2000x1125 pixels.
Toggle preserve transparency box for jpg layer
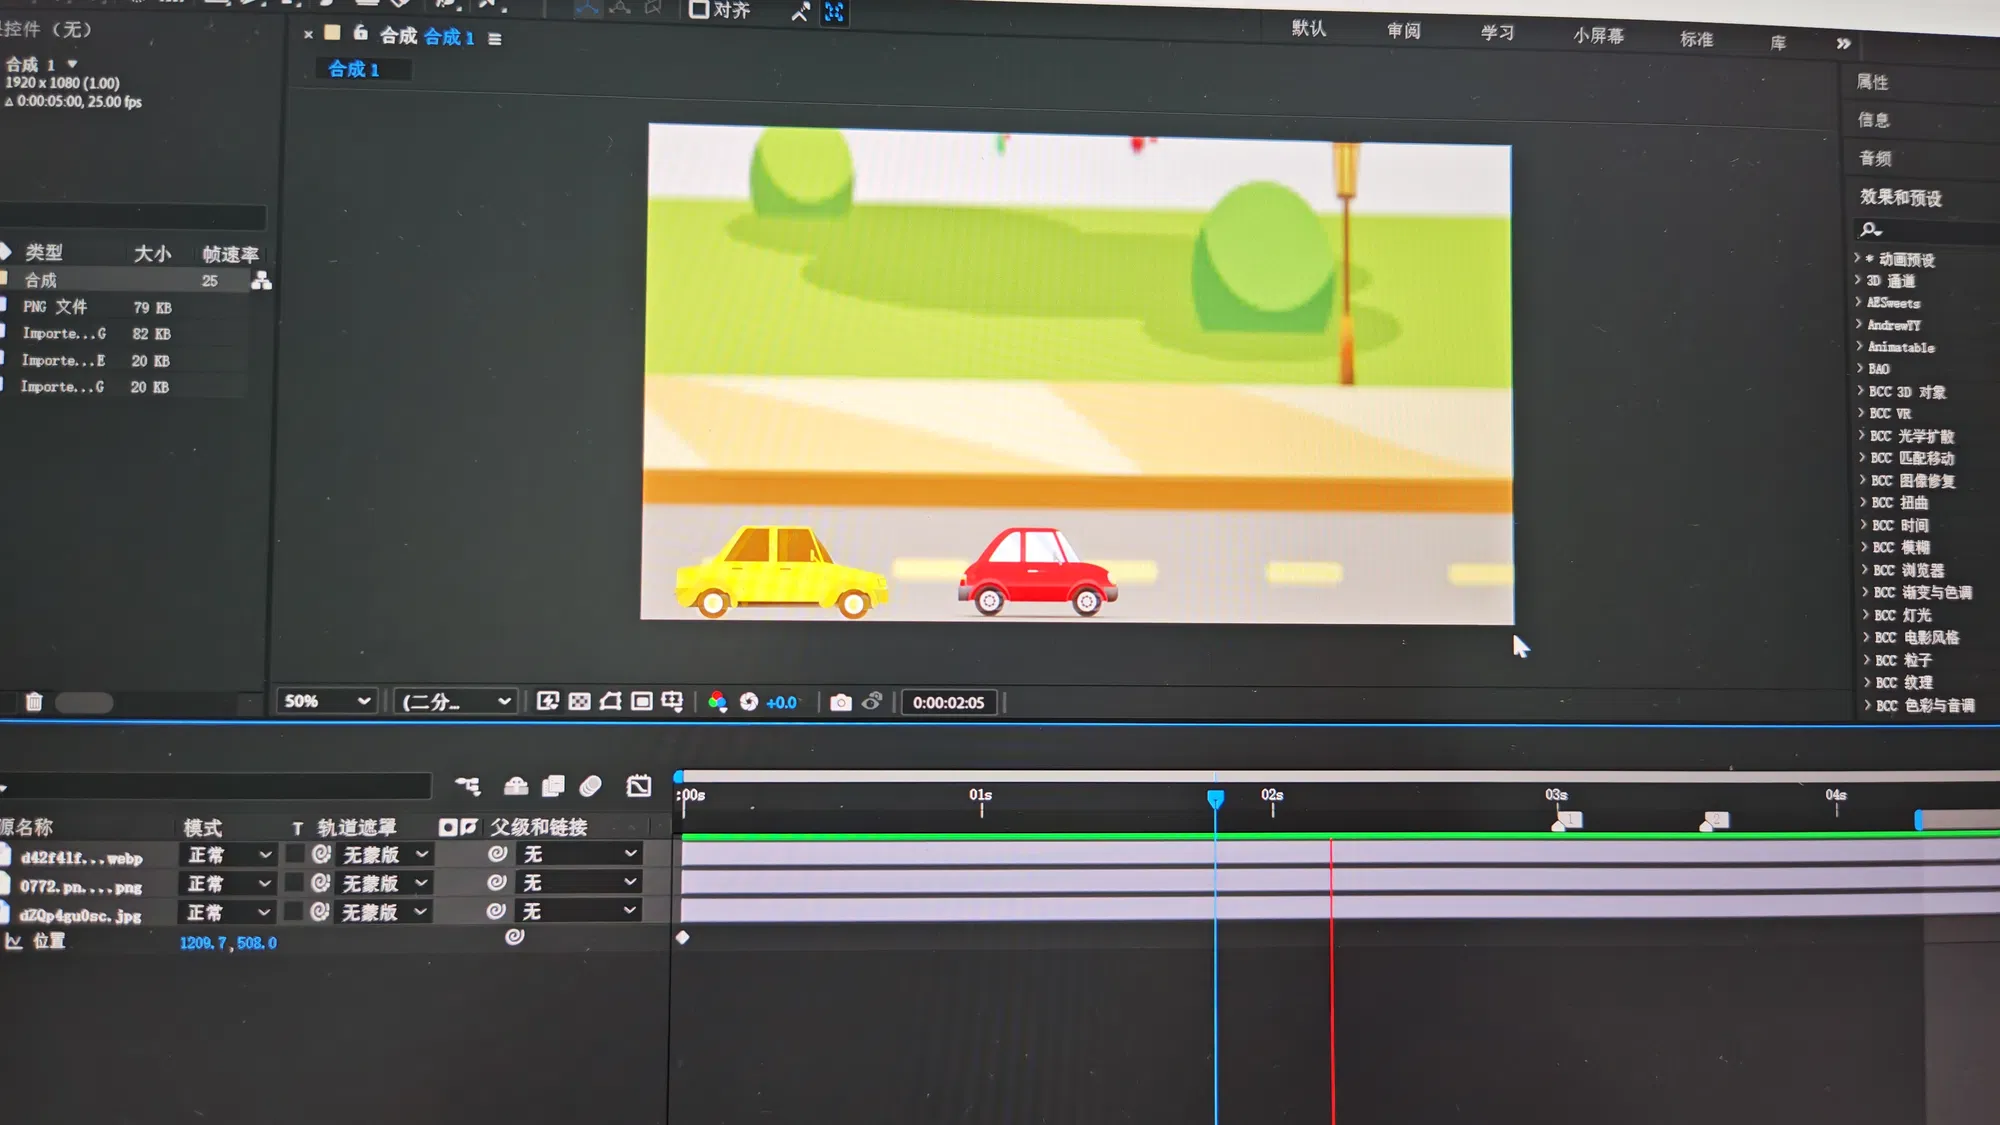(294, 912)
